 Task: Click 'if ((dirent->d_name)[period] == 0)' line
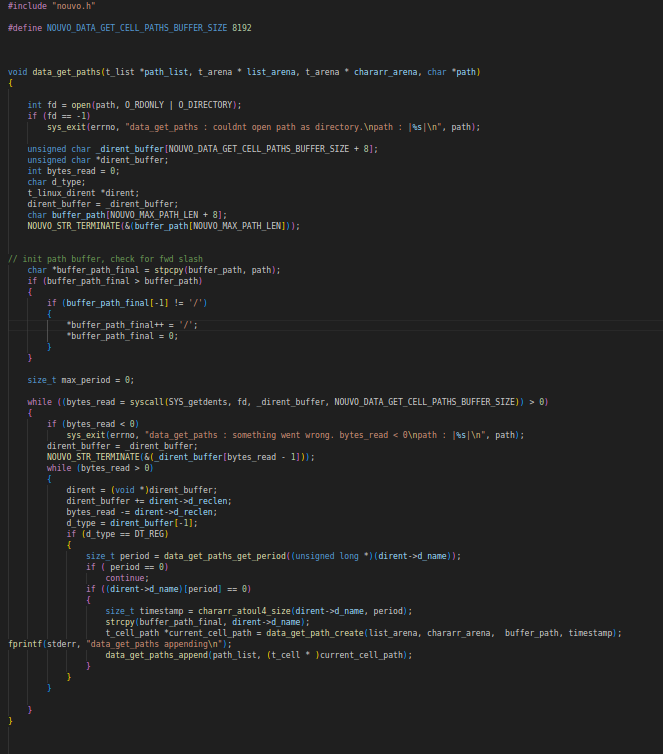168,589
